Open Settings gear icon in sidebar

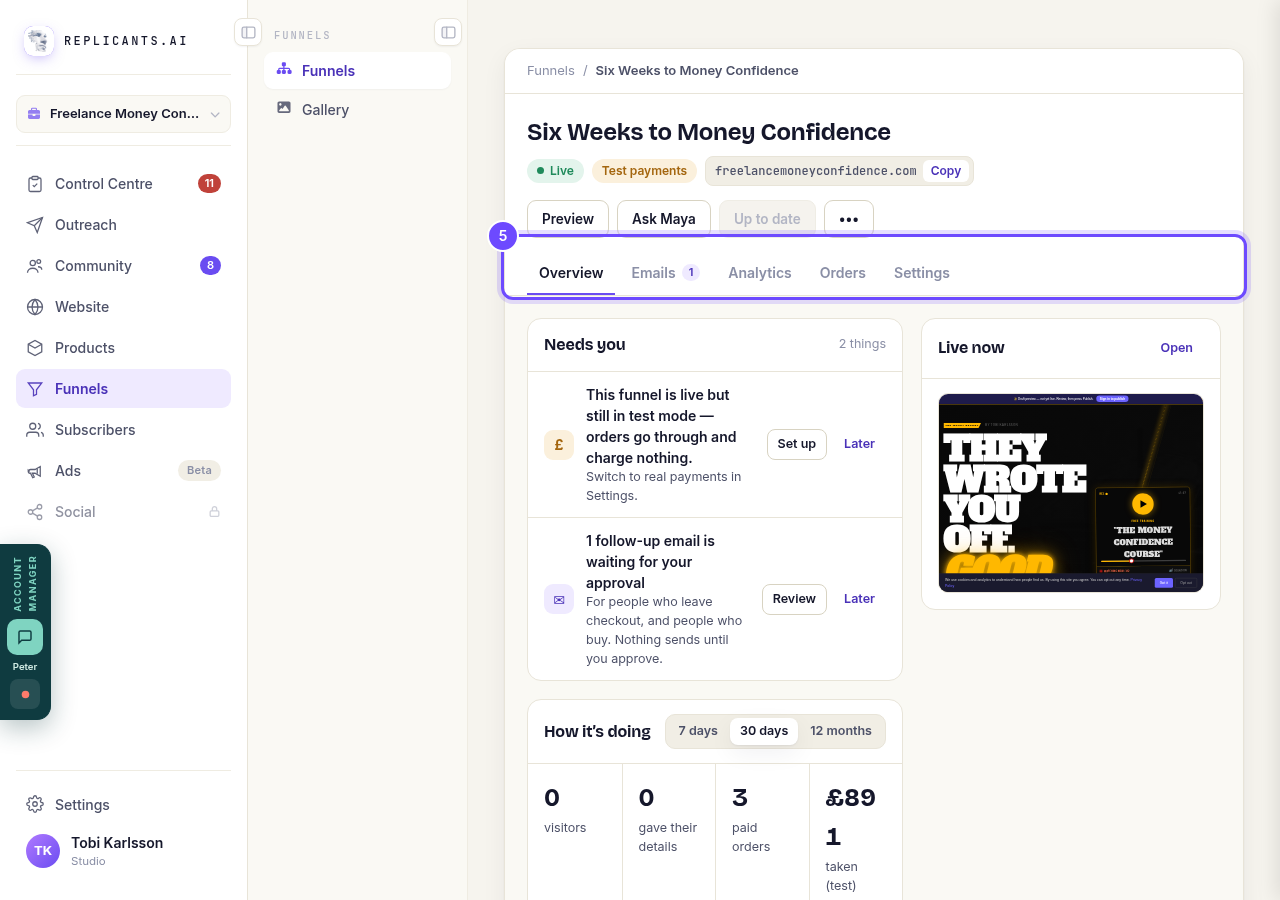[35, 805]
